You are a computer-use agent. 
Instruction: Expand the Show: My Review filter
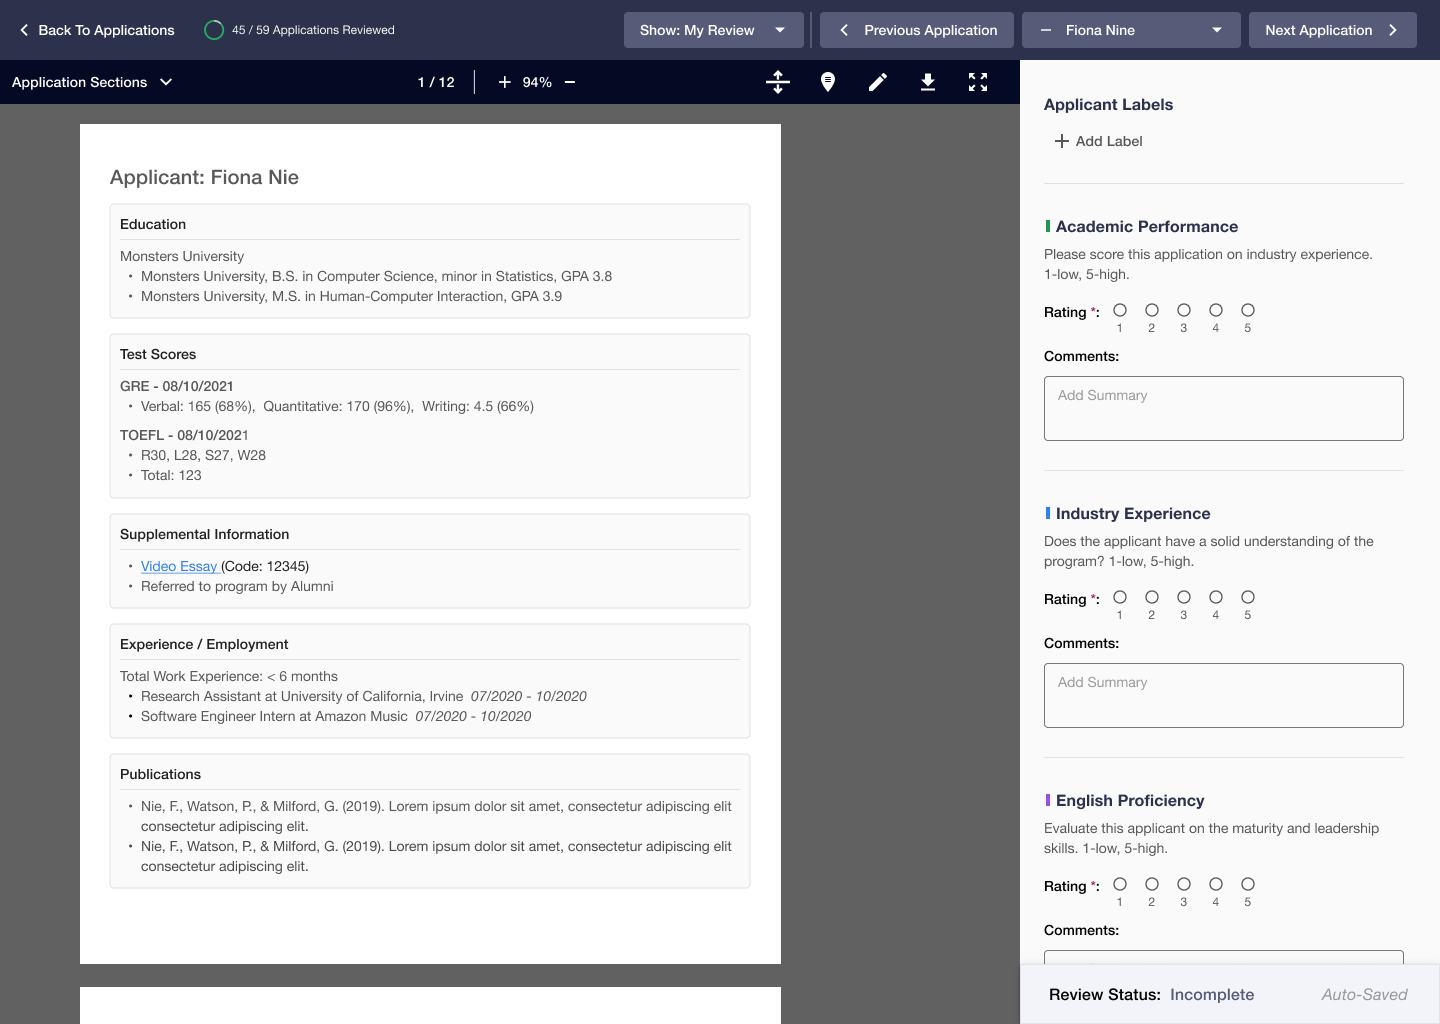(x=713, y=30)
